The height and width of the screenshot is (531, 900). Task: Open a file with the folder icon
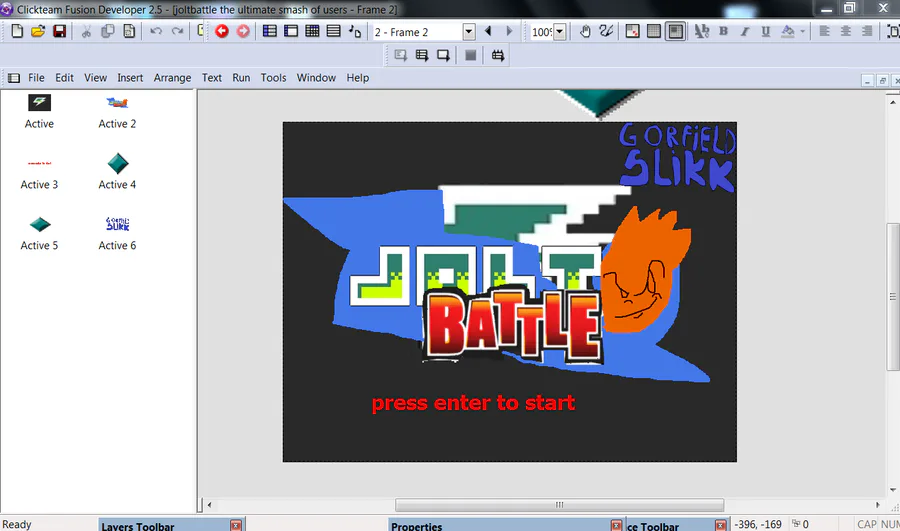(38, 31)
